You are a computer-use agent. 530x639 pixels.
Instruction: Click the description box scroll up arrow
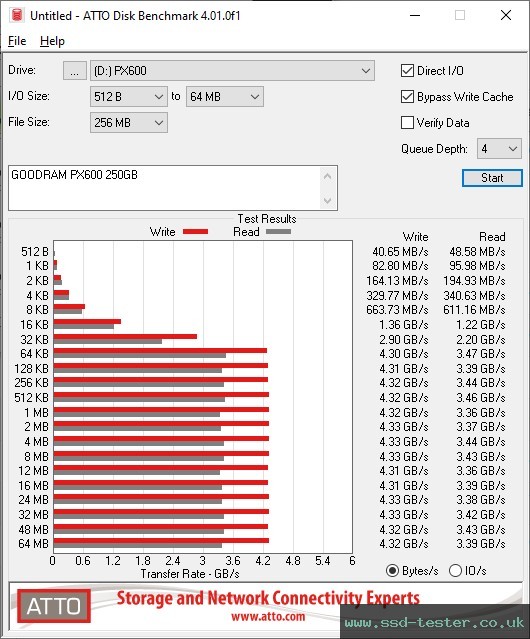click(x=328, y=176)
